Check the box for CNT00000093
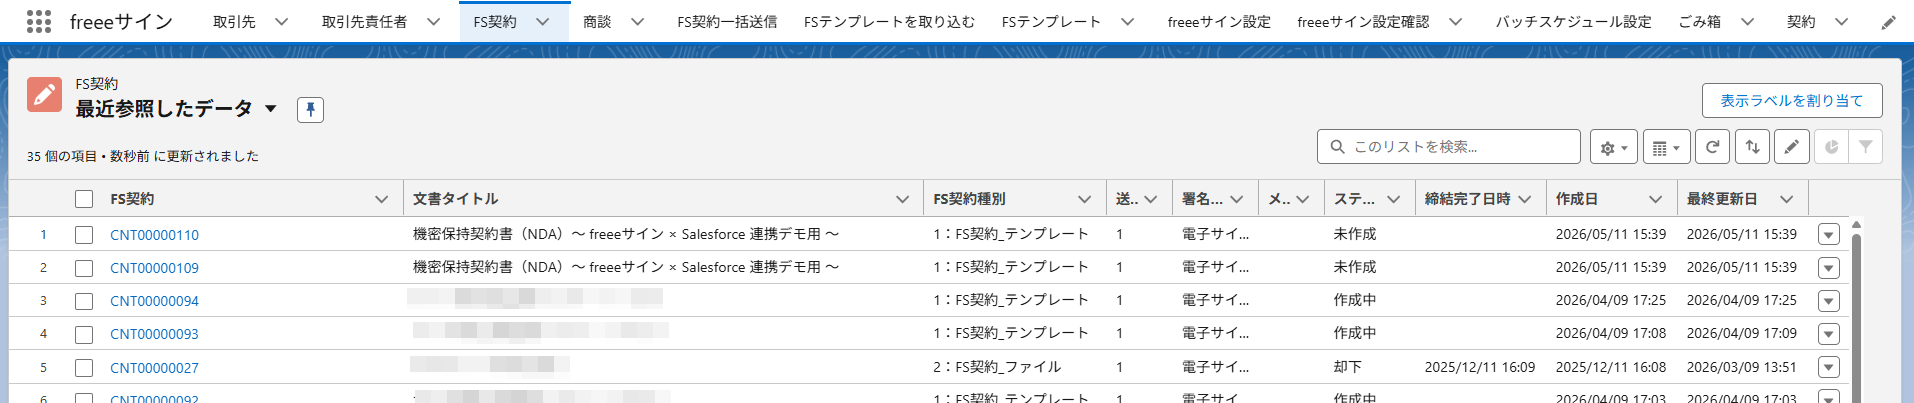 point(84,334)
